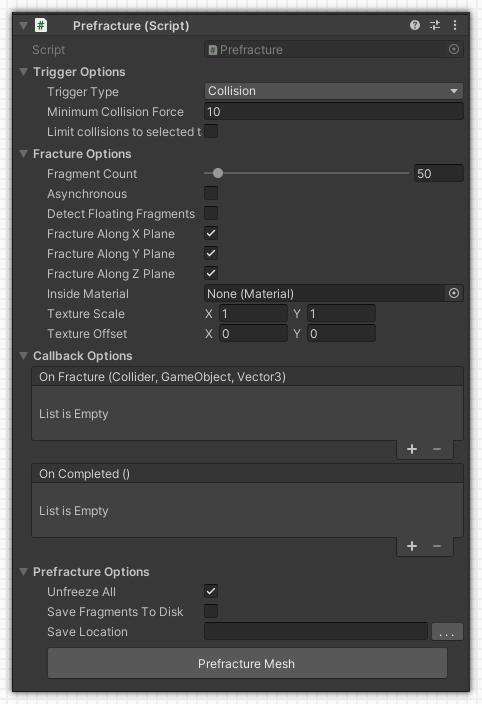This screenshot has width=482, height=704.
Task: Add a listener to On Fracture event
Action: tap(412, 449)
